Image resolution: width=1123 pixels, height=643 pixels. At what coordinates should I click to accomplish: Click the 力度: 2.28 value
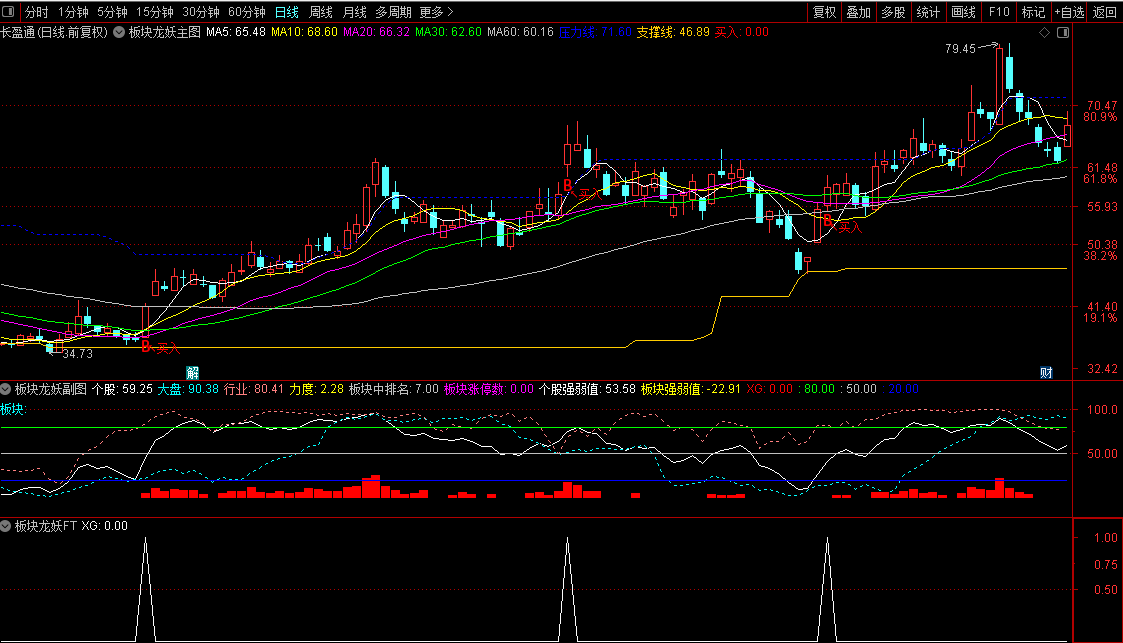[x=317, y=389]
